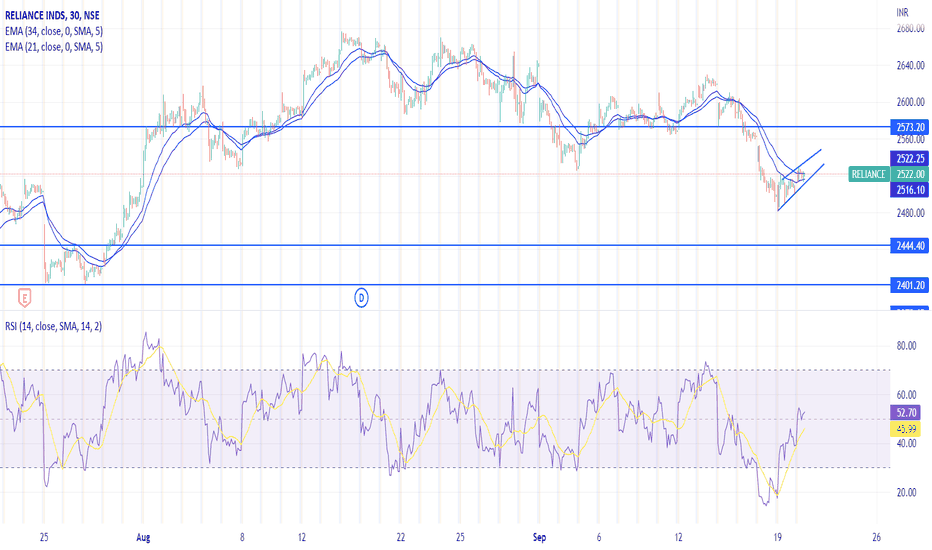Click the 26 date label on time axis
932x550 pixels.
pyautogui.click(x=876, y=538)
